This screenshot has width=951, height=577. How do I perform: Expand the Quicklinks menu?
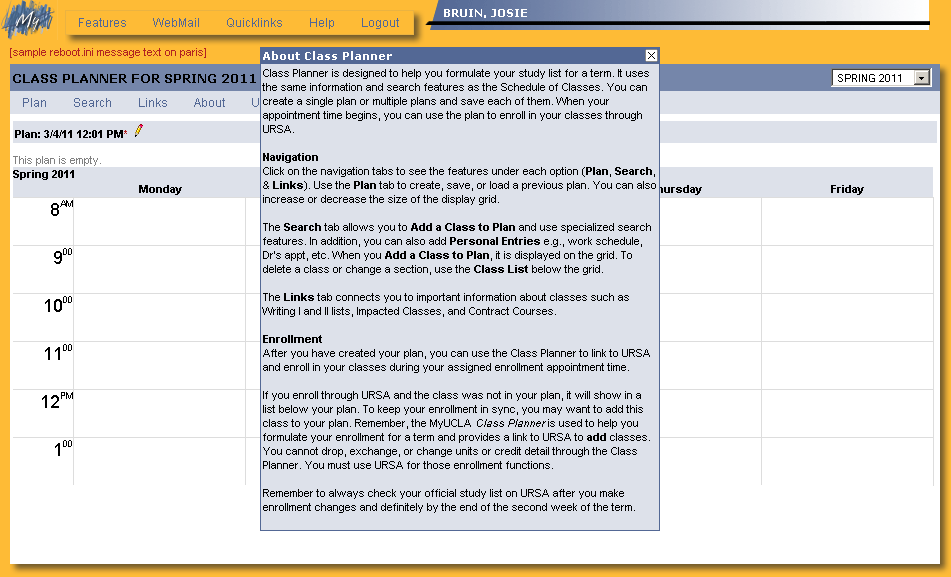(x=254, y=23)
